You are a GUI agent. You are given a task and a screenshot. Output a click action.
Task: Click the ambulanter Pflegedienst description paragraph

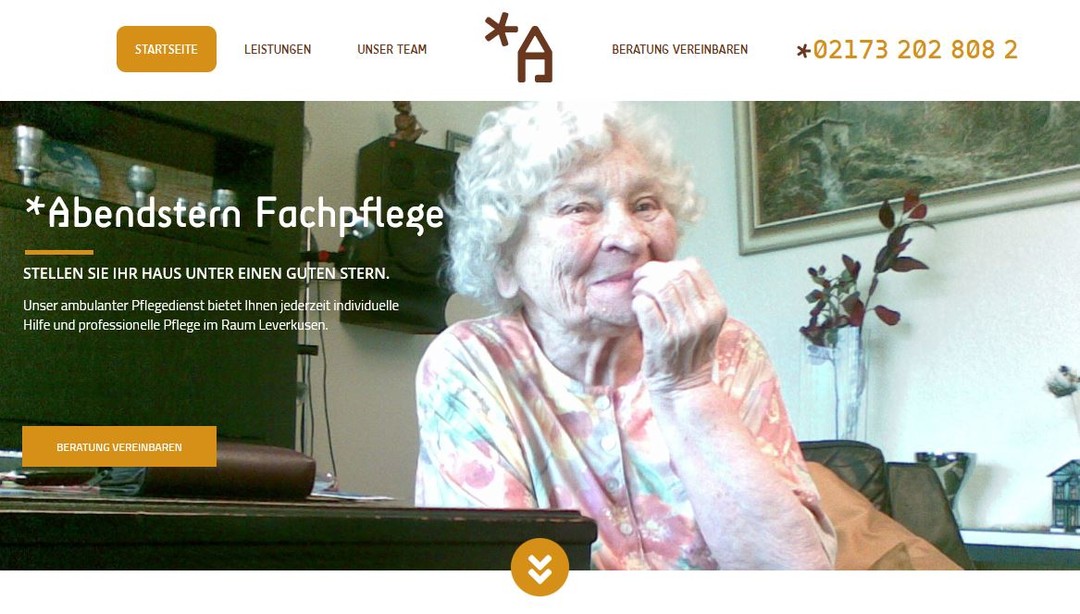211,315
